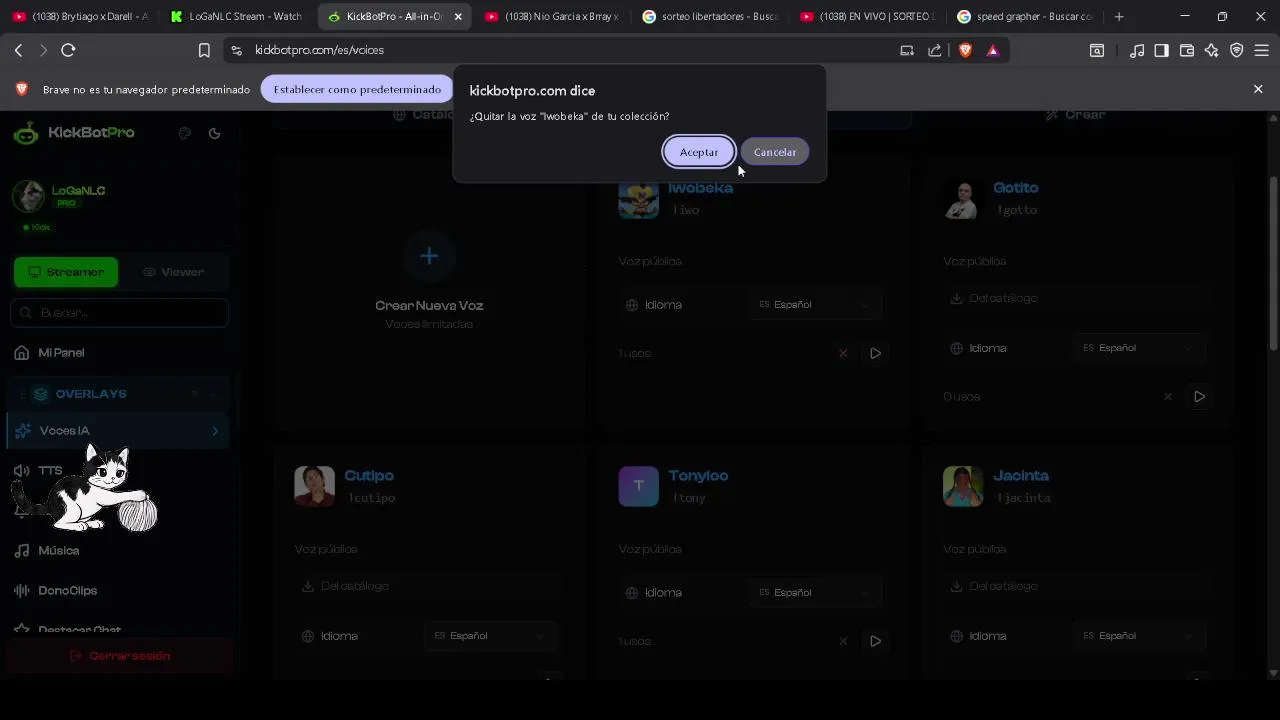Click KickBotPro logo in sidebar
This screenshot has width=1280, height=720.
(x=76, y=133)
